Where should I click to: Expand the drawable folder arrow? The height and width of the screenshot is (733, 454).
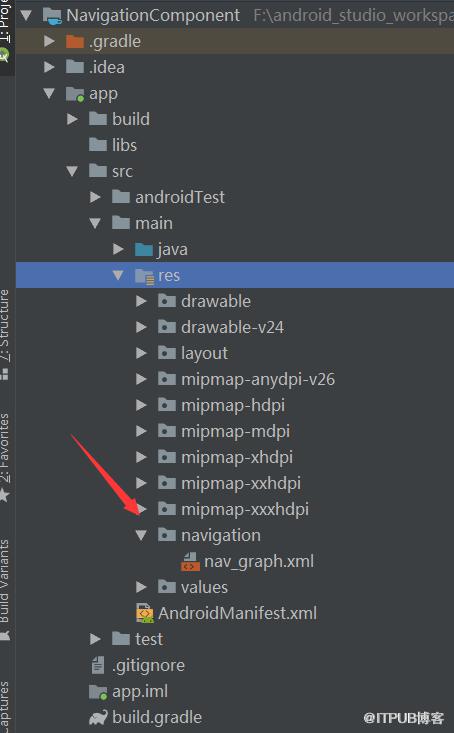(141, 301)
